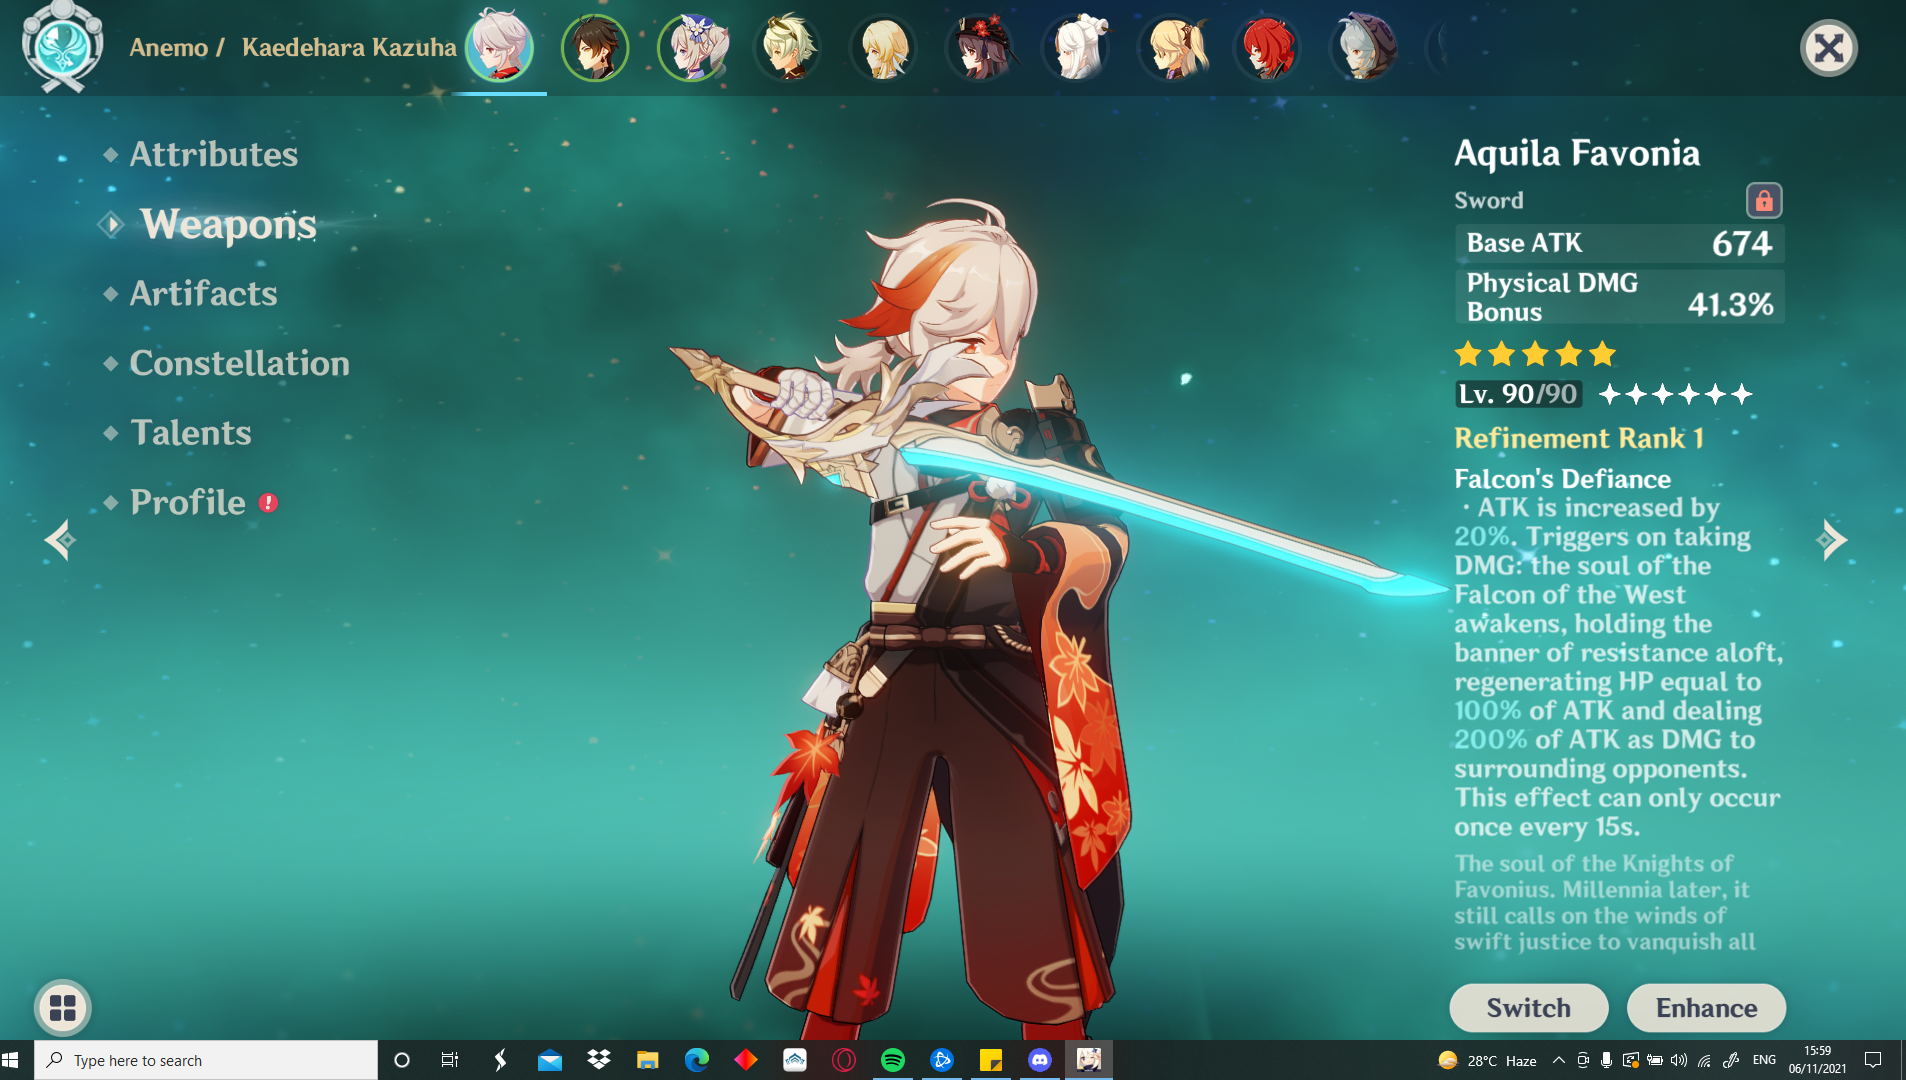Switch to Ningguang's white-haired portrait
Viewport: 1906px width, 1080px height.
coord(1077,46)
